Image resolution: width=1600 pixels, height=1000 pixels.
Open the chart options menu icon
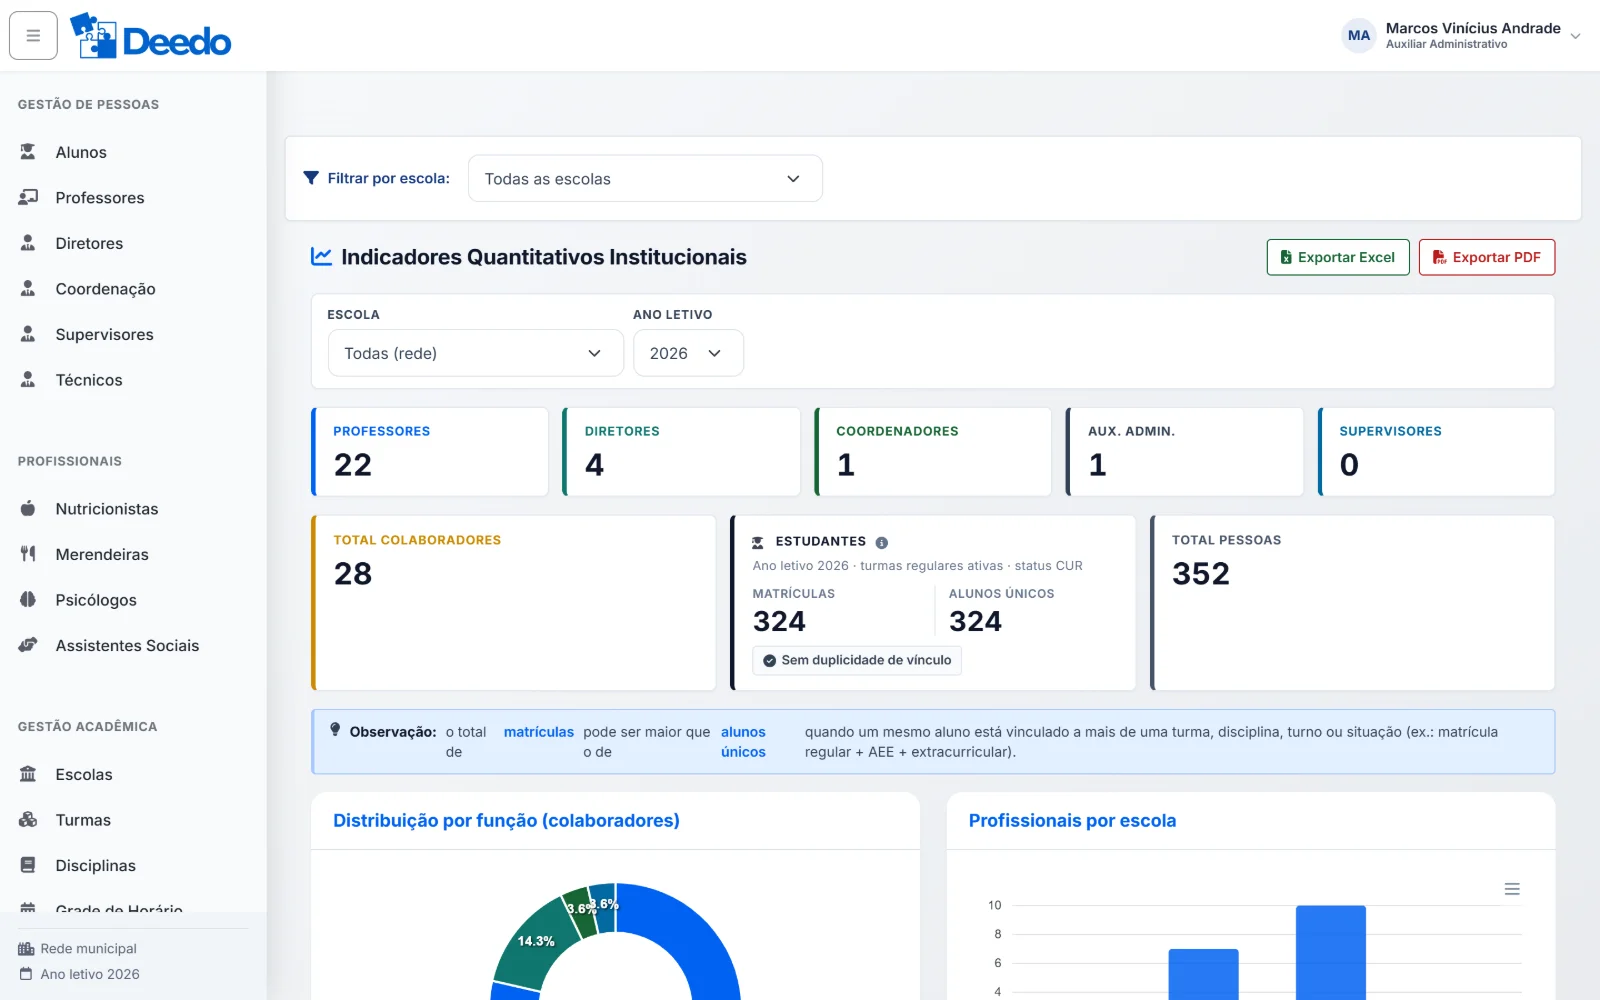coord(1512,889)
